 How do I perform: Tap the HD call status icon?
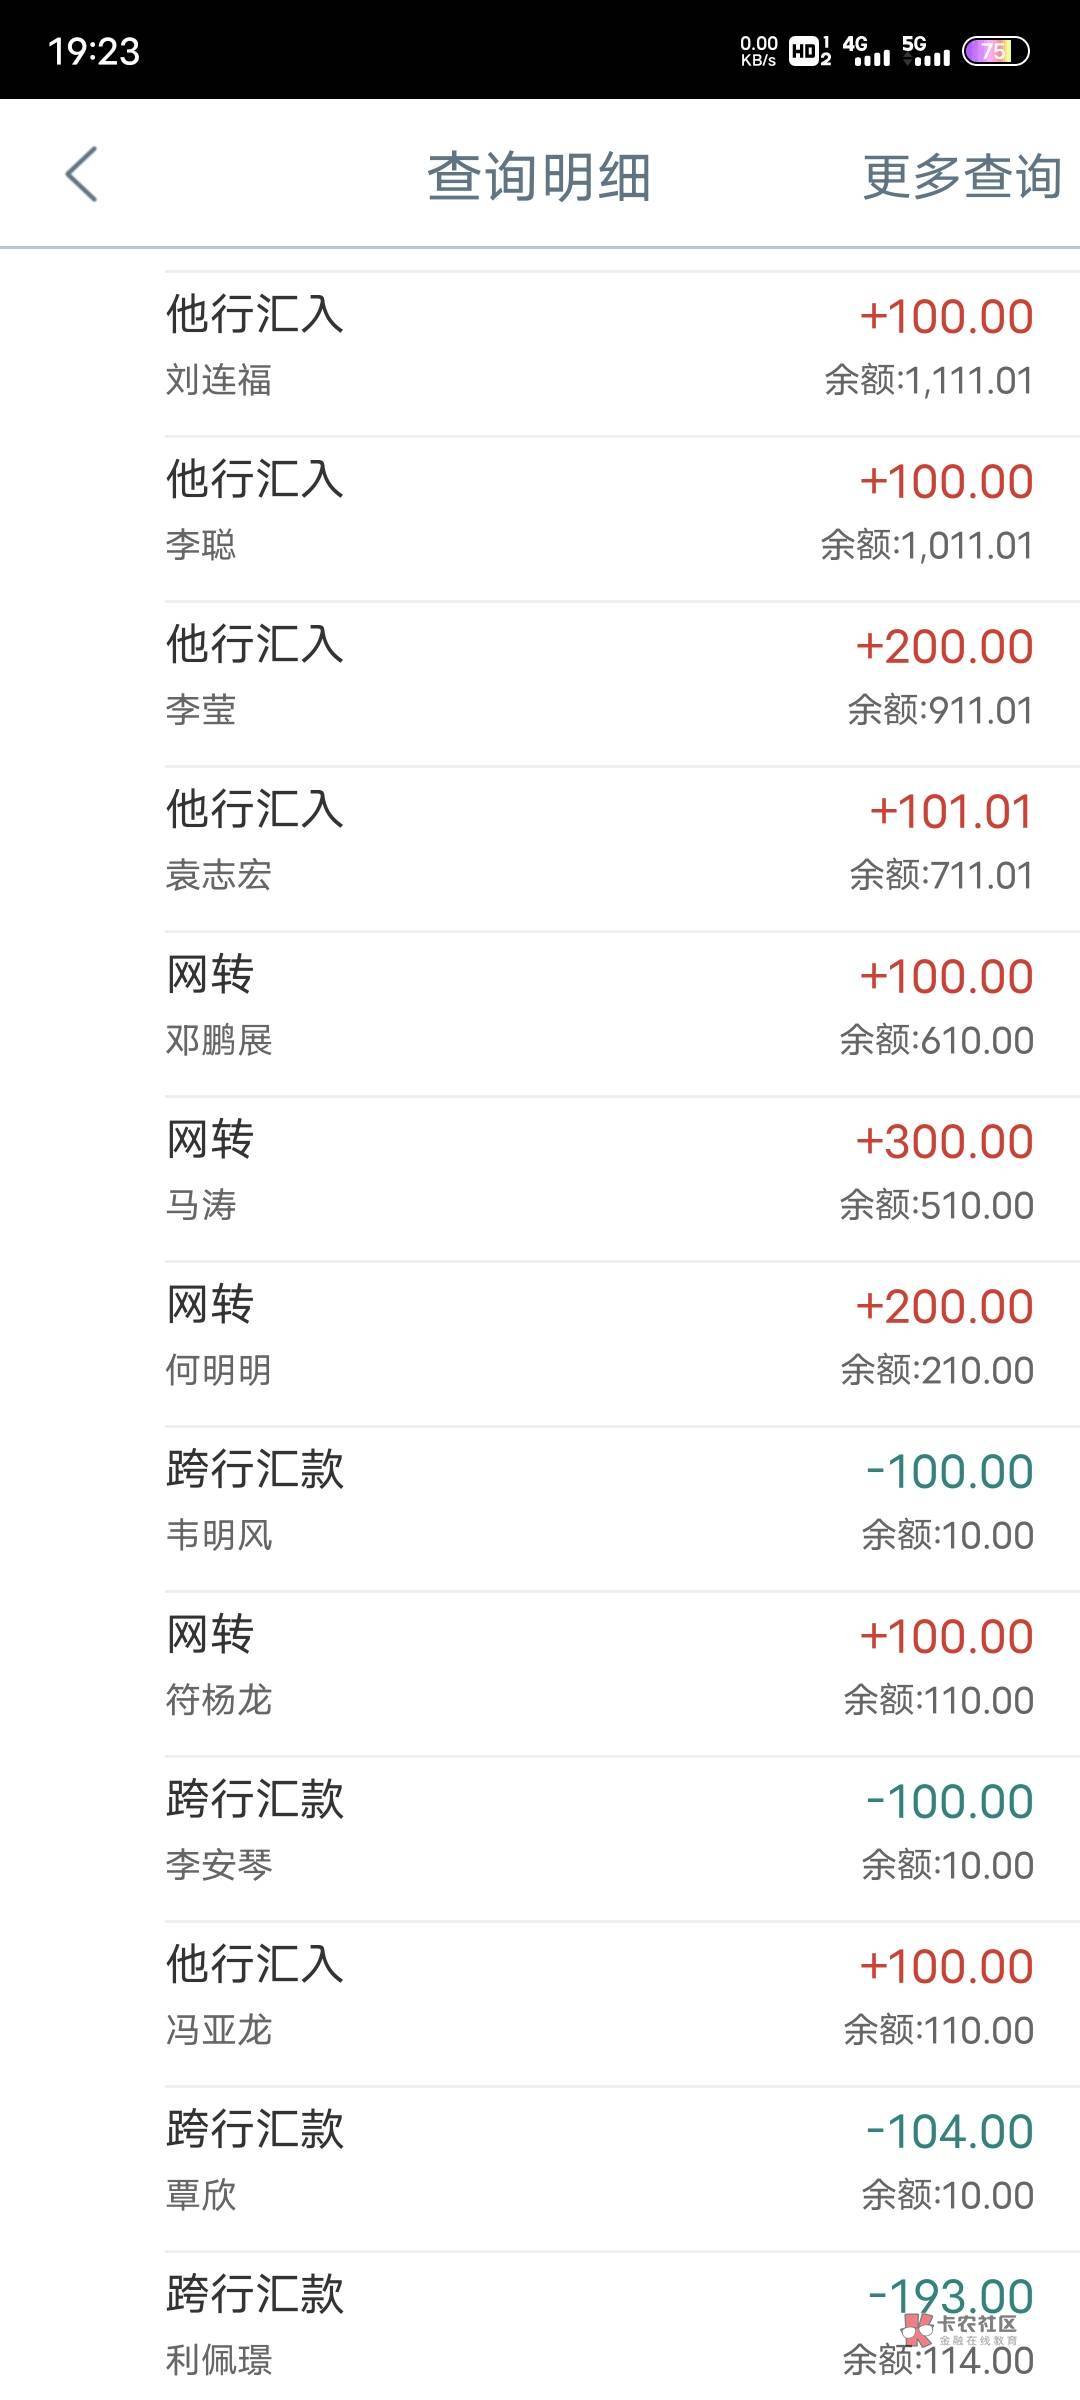pos(810,51)
